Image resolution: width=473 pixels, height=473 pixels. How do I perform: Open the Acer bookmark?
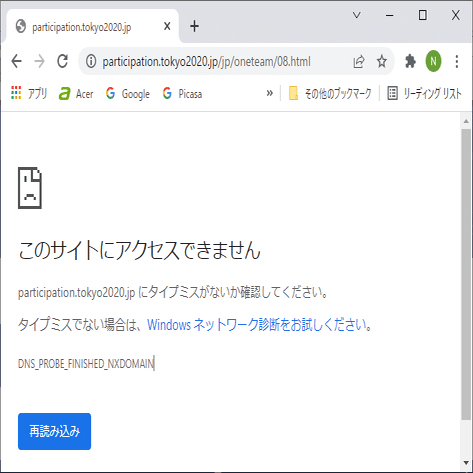[x=76, y=94]
